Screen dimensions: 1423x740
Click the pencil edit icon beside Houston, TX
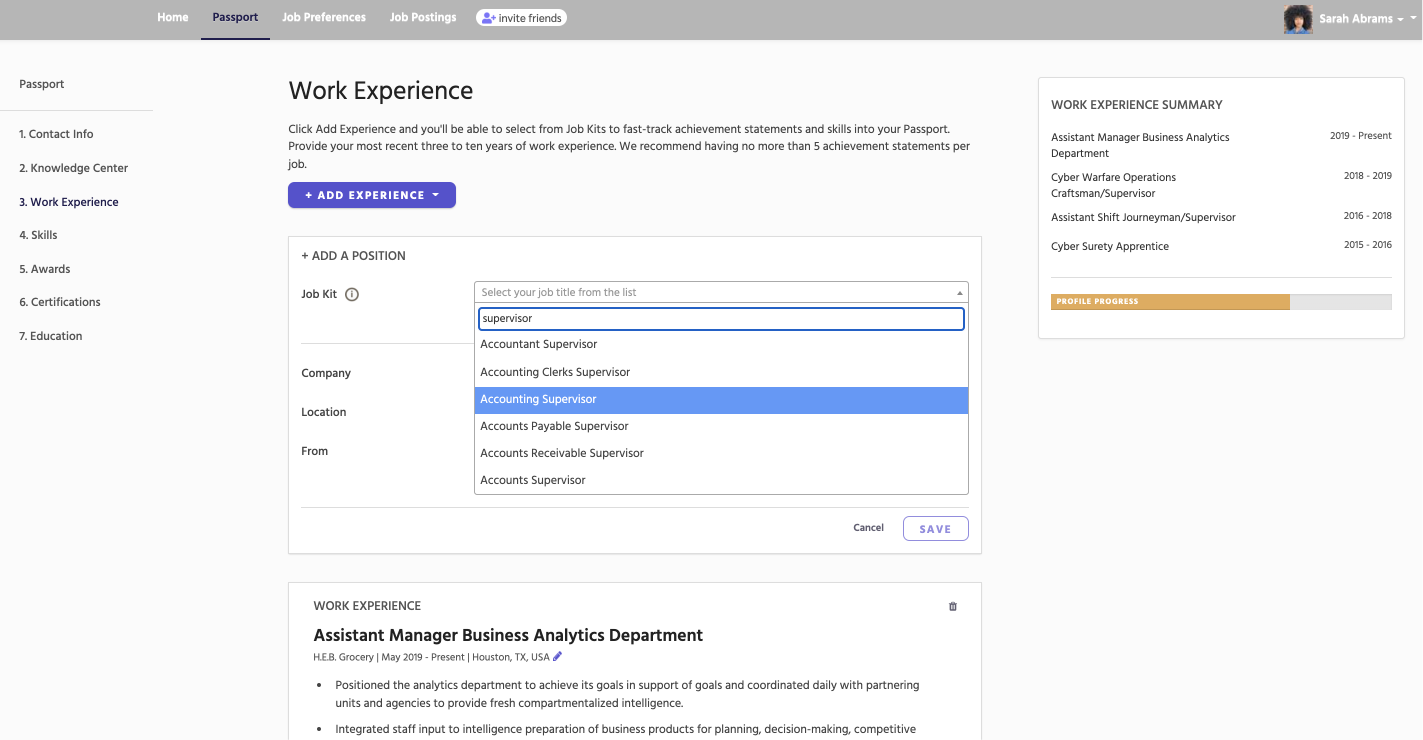[558, 657]
